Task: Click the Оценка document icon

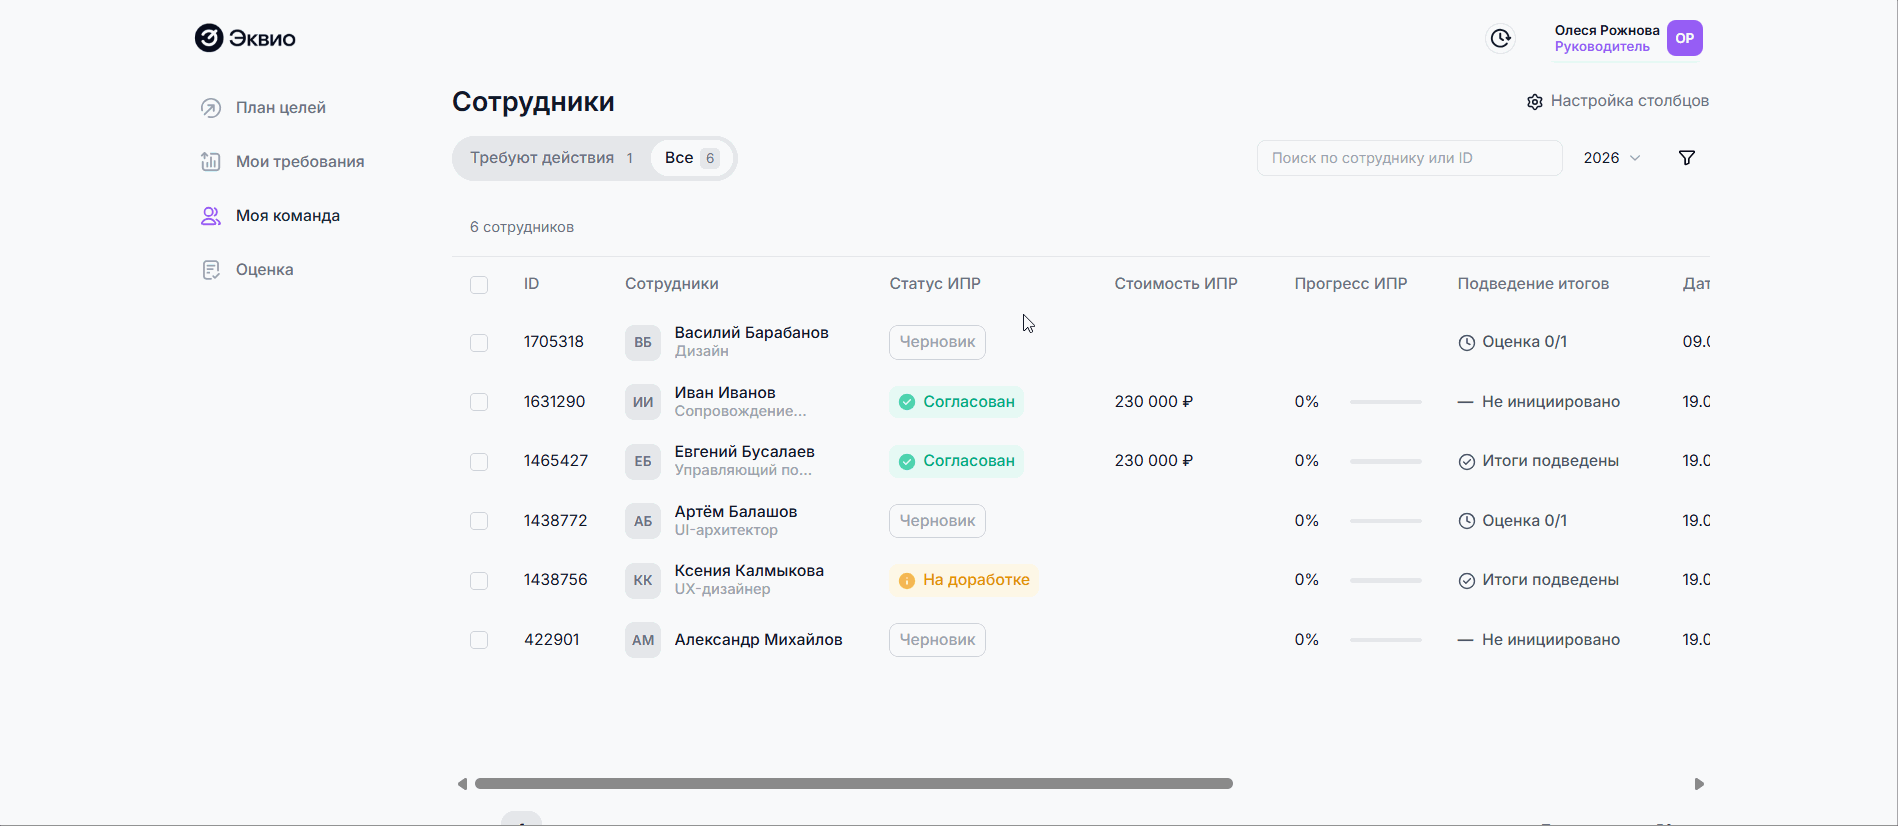Action: point(211,270)
